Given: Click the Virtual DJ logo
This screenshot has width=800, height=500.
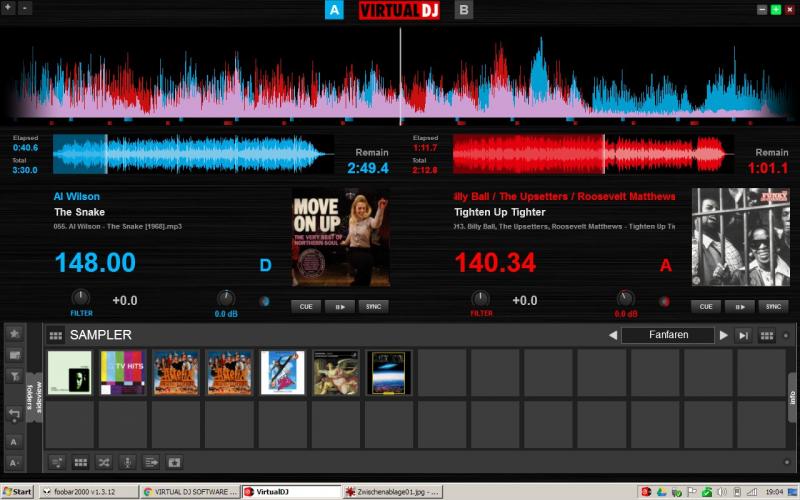Looking at the screenshot, I should [x=399, y=10].
